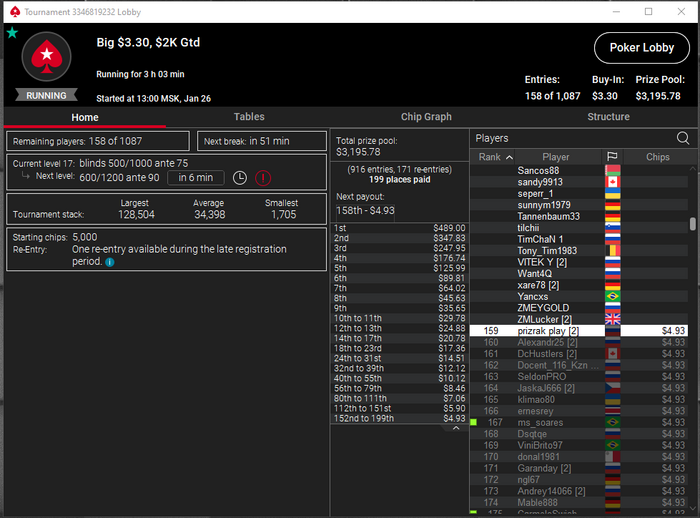This screenshot has height=518, width=700.
Task: Sort by the Player column header
Action: click(555, 157)
